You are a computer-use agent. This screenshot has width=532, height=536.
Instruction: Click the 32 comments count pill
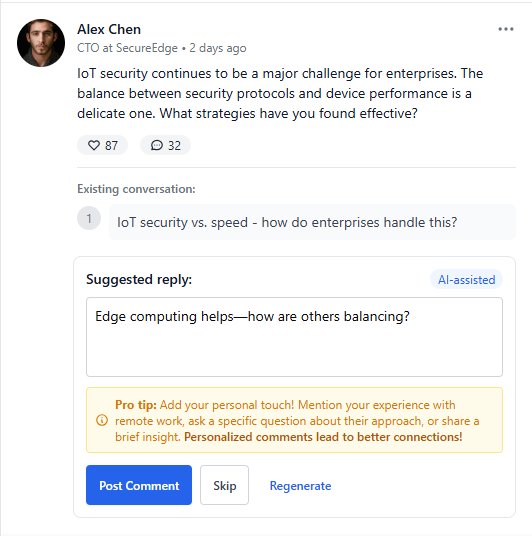click(165, 145)
